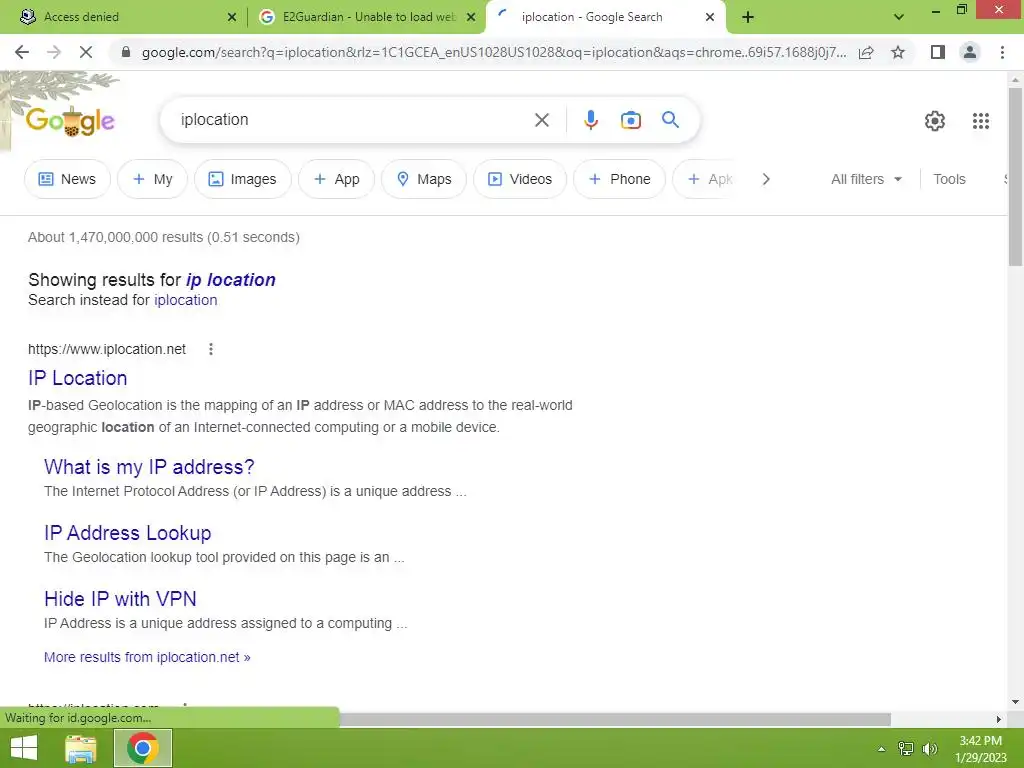Filter results by Videos
Viewport: 1024px width, 768px height.
click(520, 179)
